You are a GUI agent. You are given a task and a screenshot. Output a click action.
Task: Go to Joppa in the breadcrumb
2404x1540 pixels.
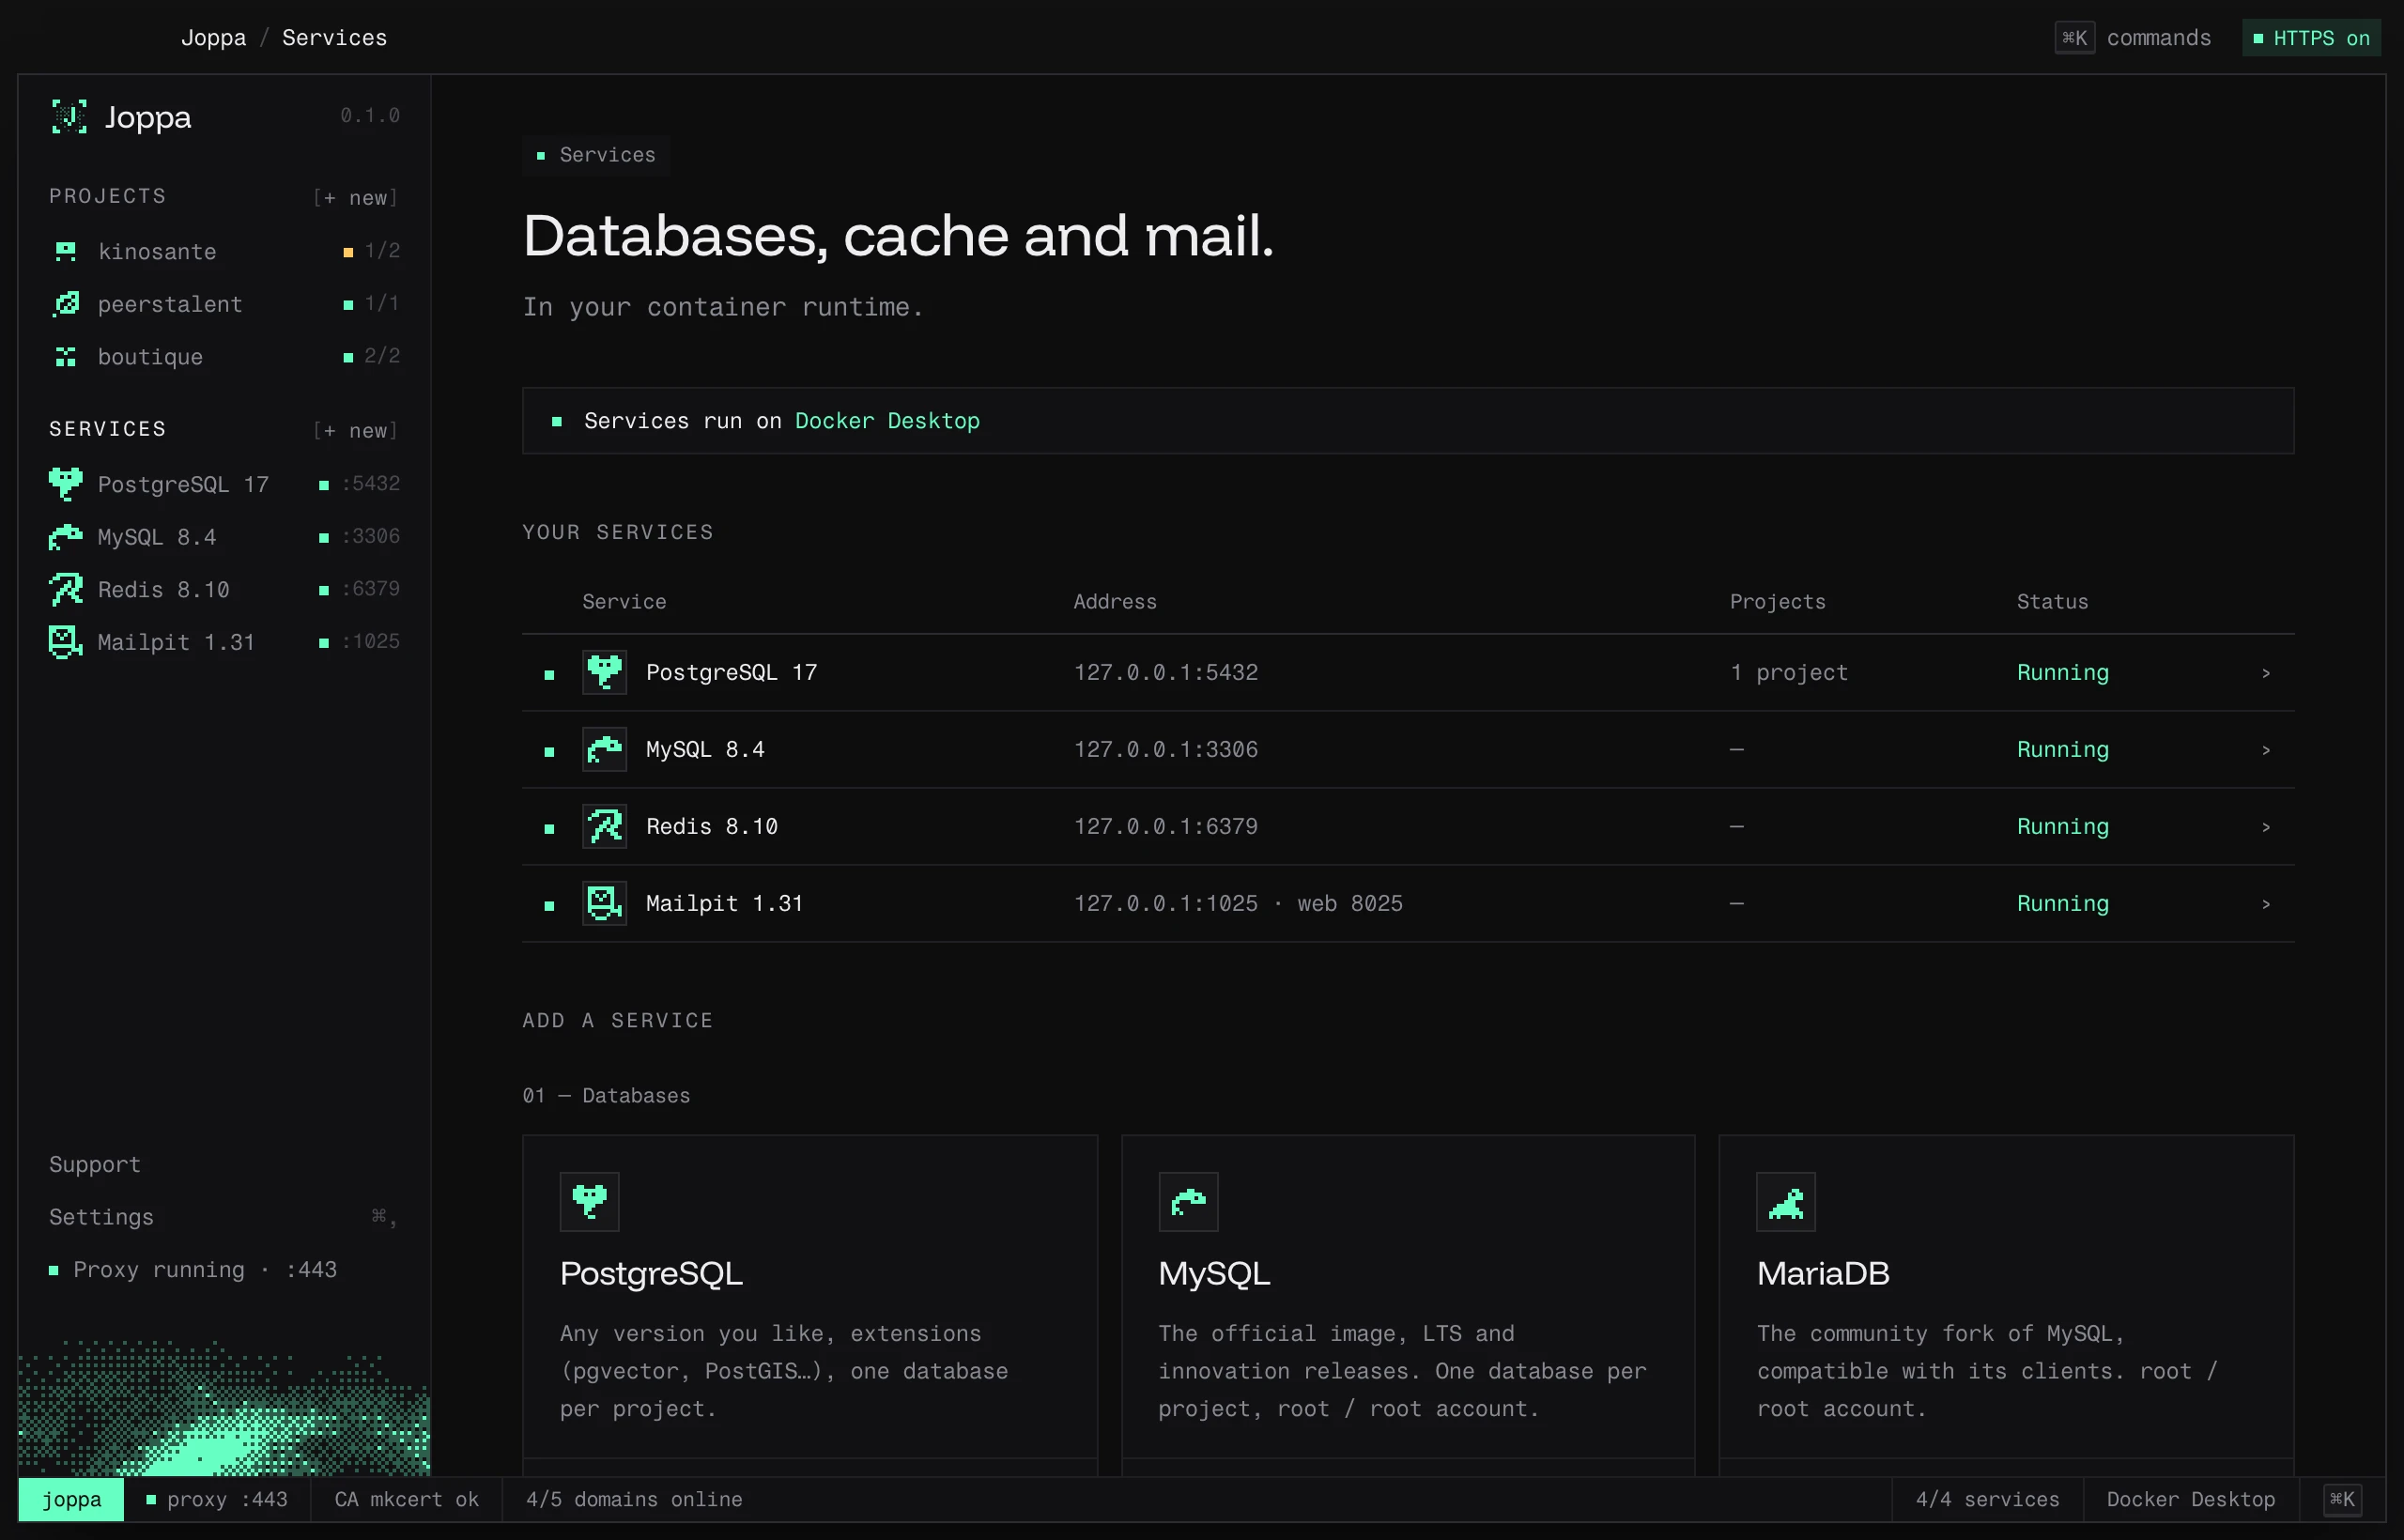213,38
